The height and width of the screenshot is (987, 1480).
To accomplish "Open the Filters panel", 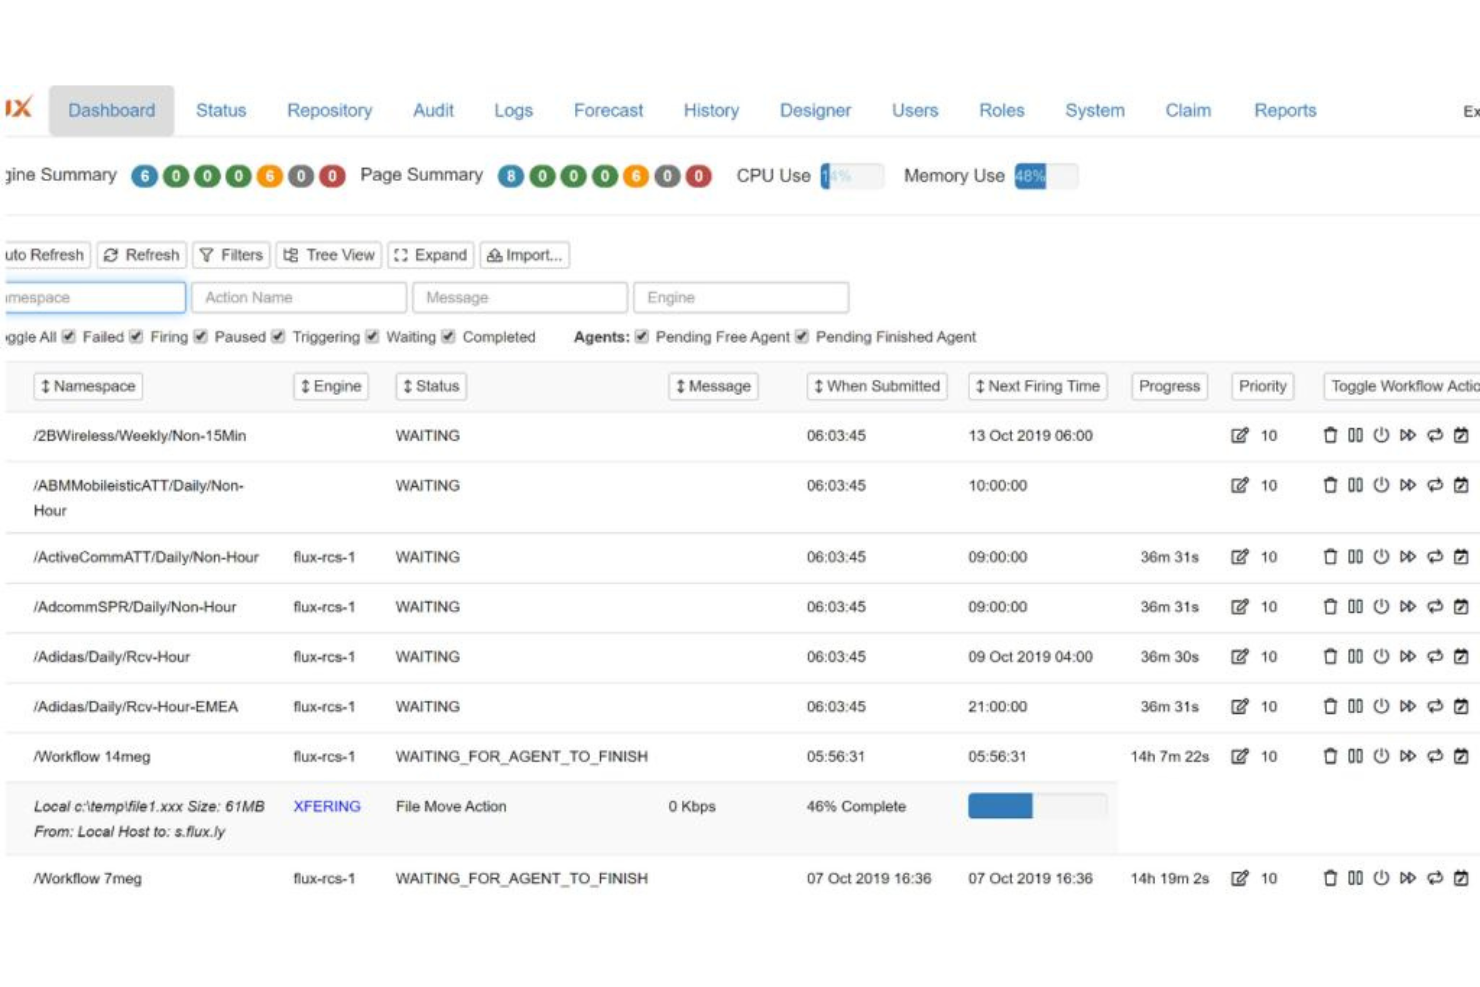I will (x=232, y=255).
